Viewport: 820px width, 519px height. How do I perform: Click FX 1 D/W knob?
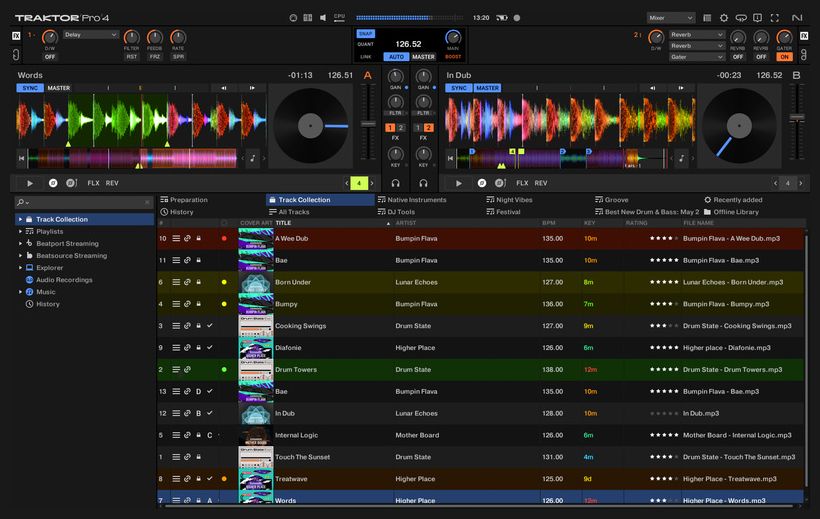(50, 37)
